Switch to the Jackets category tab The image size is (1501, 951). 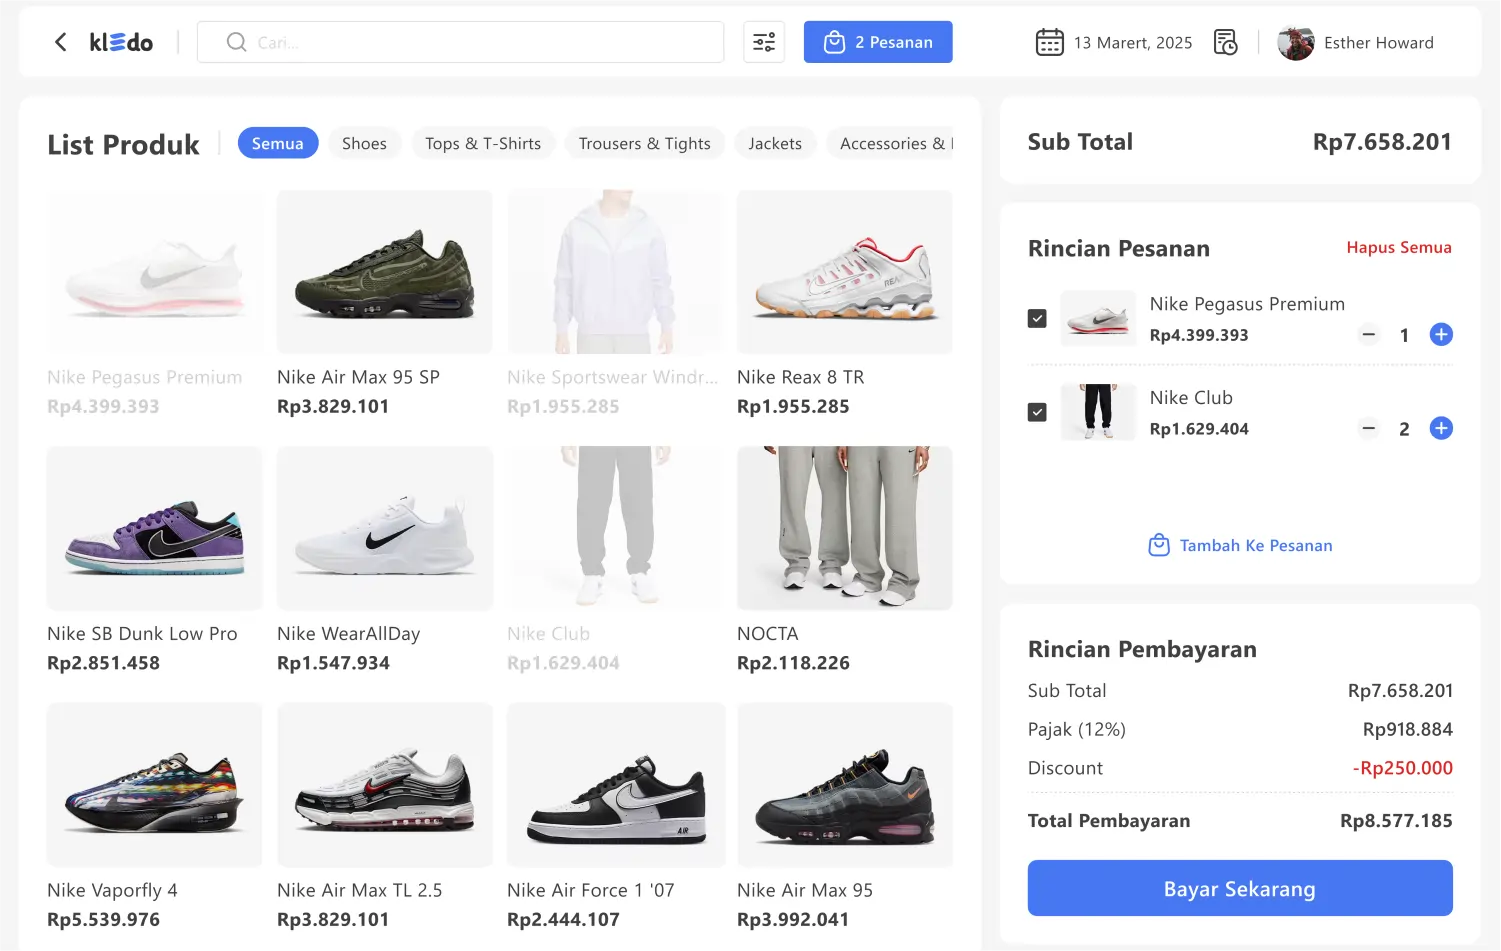coord(775,143)
